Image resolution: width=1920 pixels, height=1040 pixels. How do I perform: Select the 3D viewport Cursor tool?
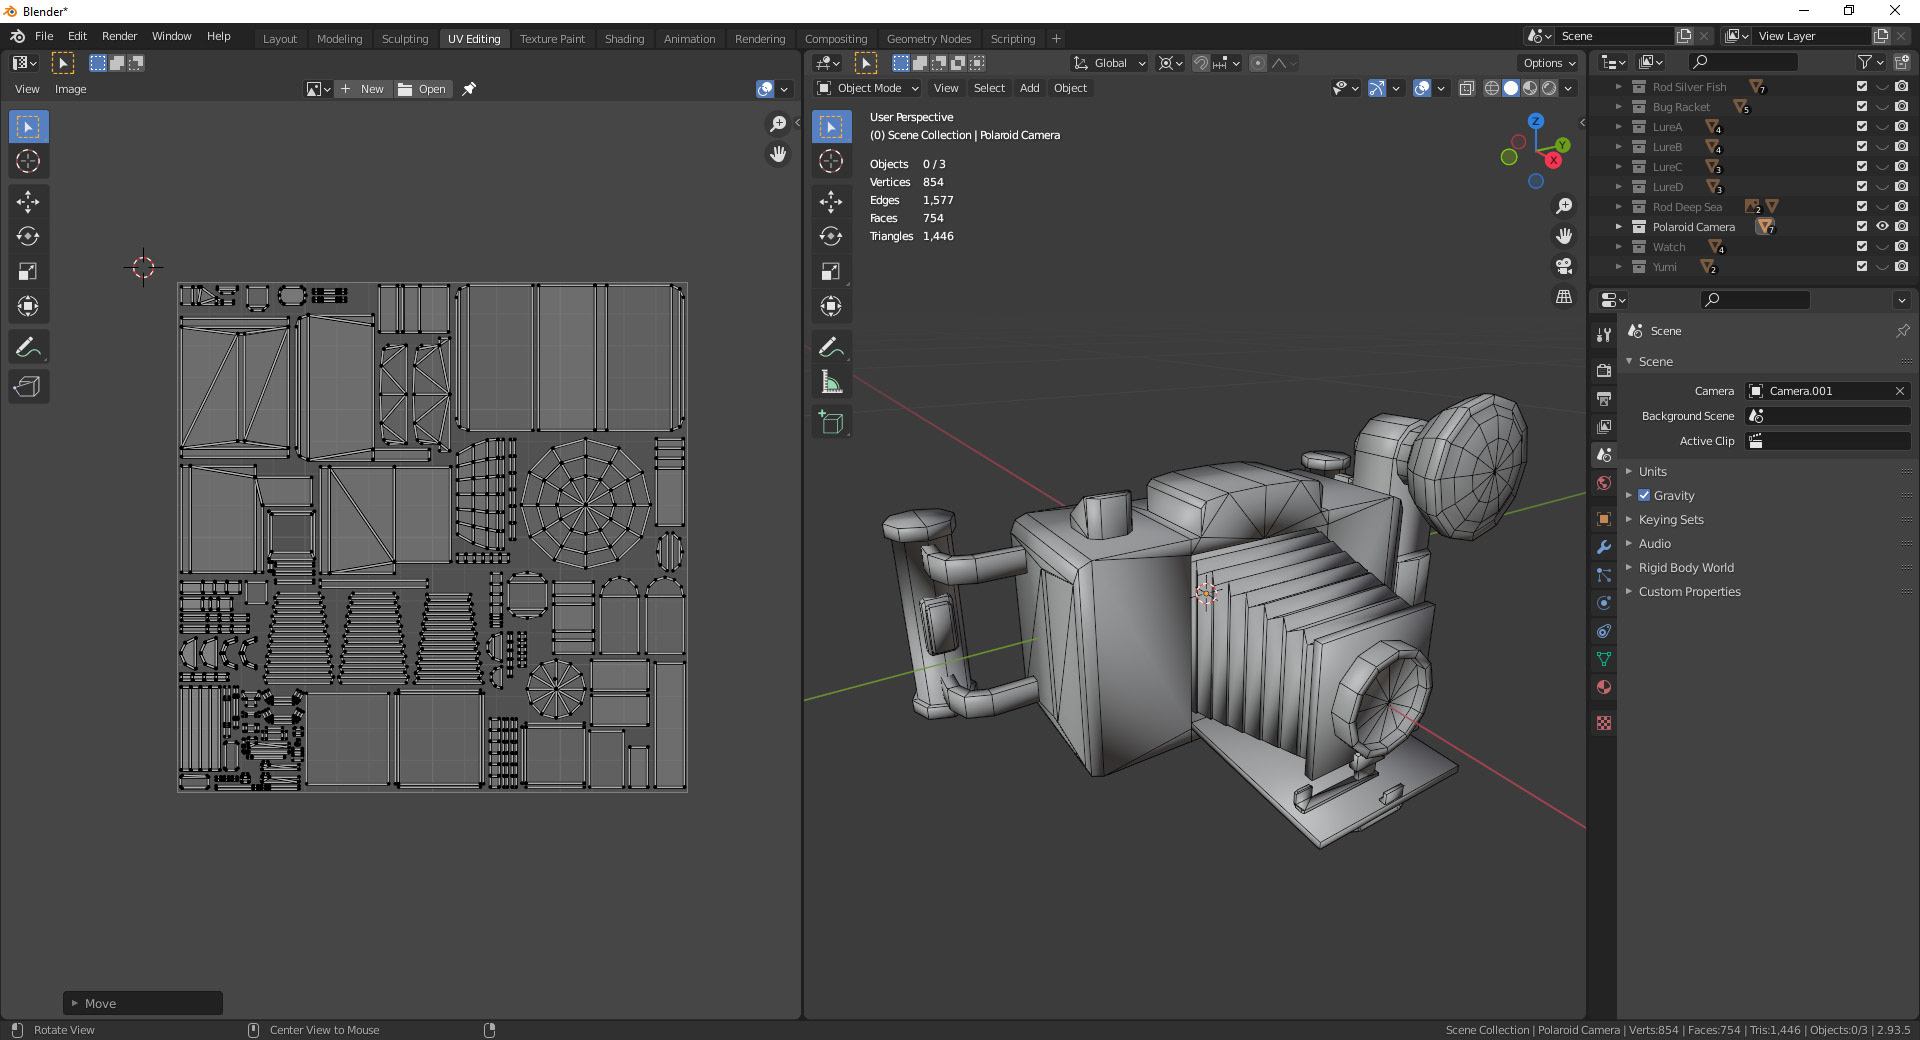point(831,161)
